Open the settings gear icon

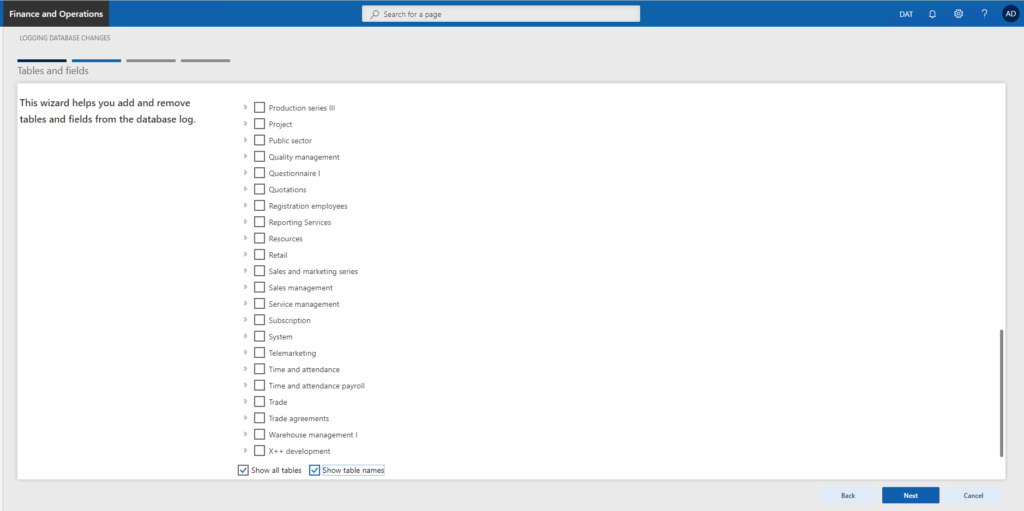(958, 14)
